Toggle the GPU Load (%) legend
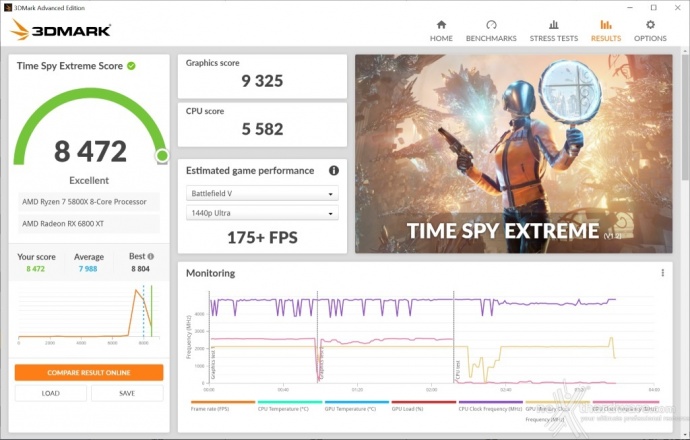This screenshot has width=690, height=440. tap(423, 406)
